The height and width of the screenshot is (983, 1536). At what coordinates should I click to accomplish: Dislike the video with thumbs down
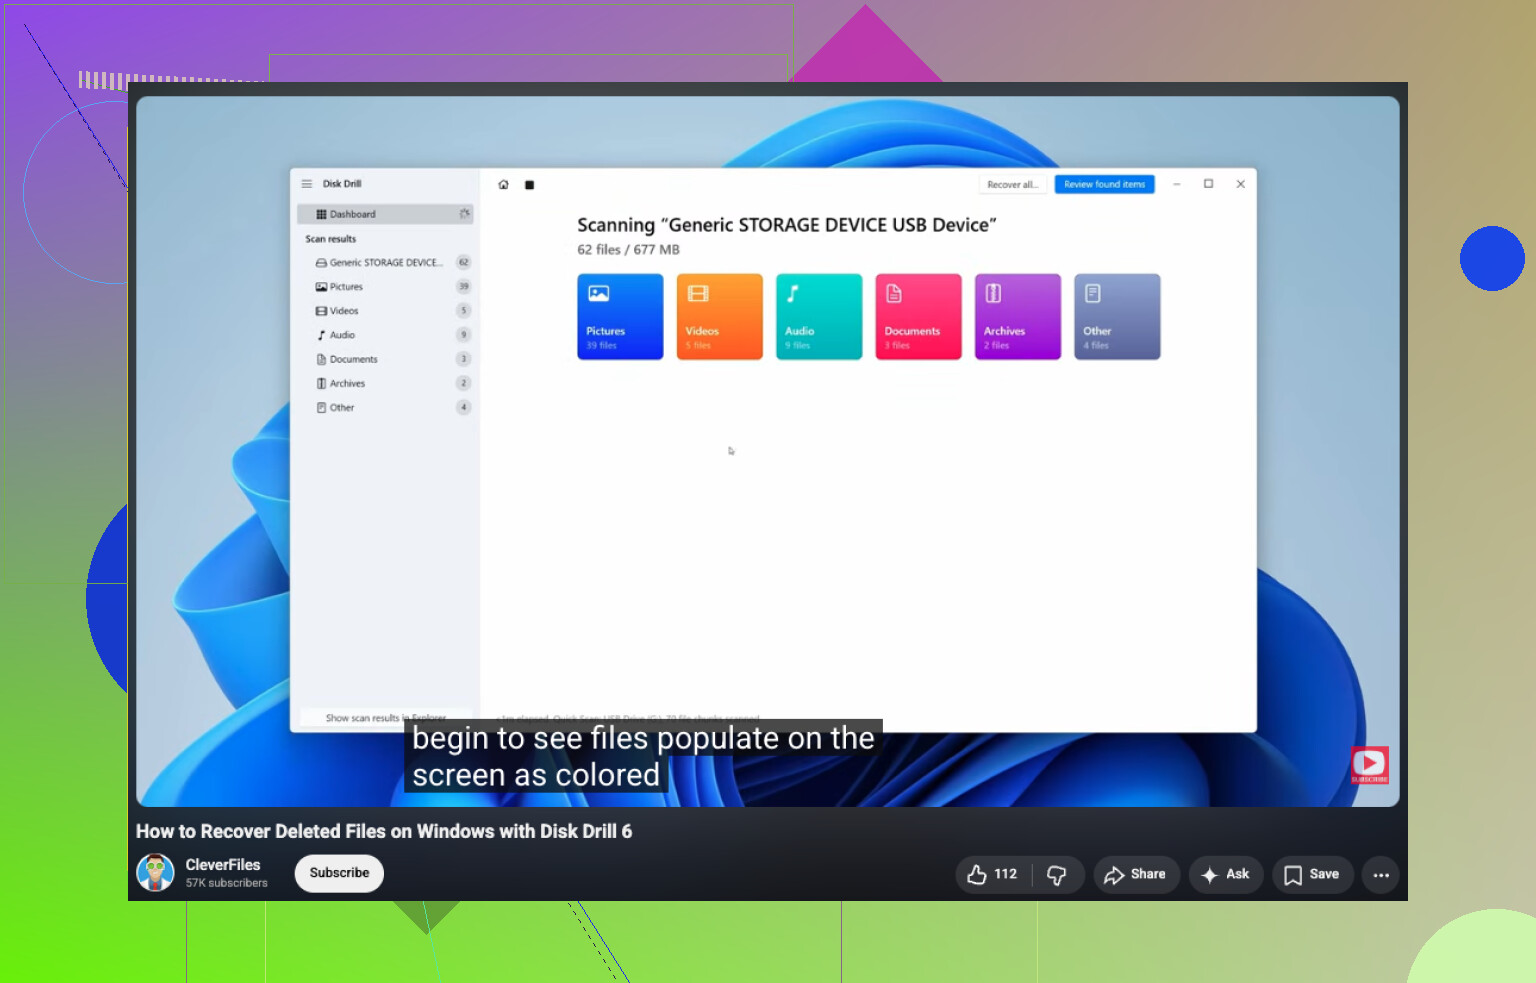[x=1058, y=874]
